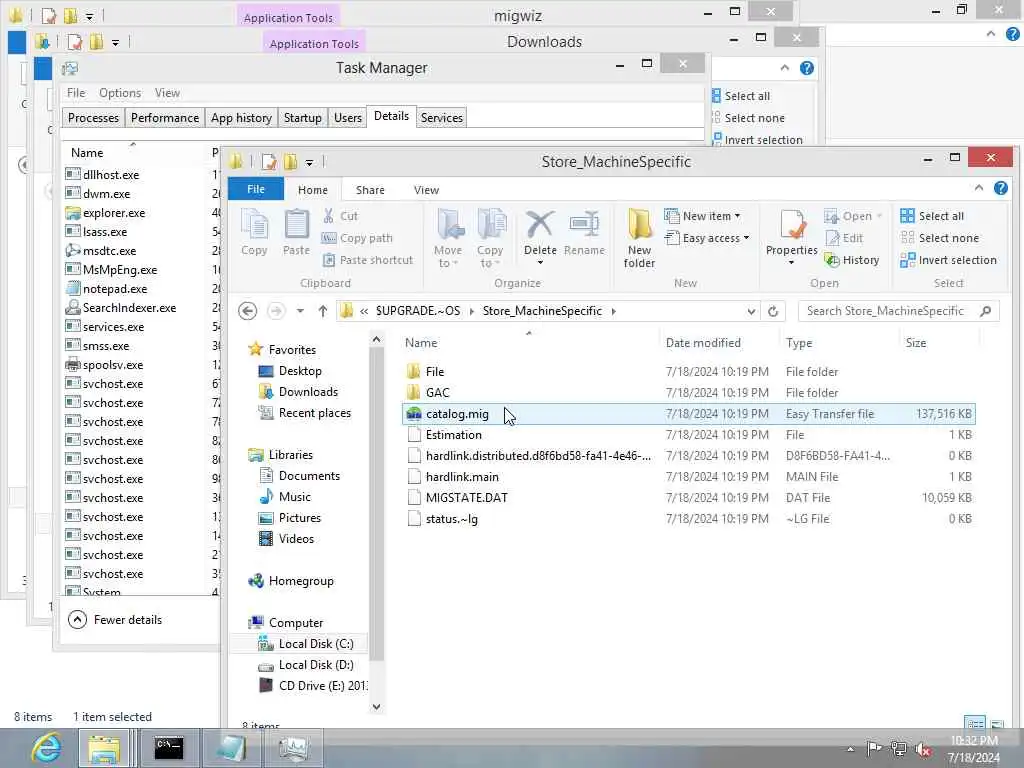Click the muted volume tray icon
The height and width of the screenshot is (768, 1024).
pyautogui.click(x=923, y=749)
